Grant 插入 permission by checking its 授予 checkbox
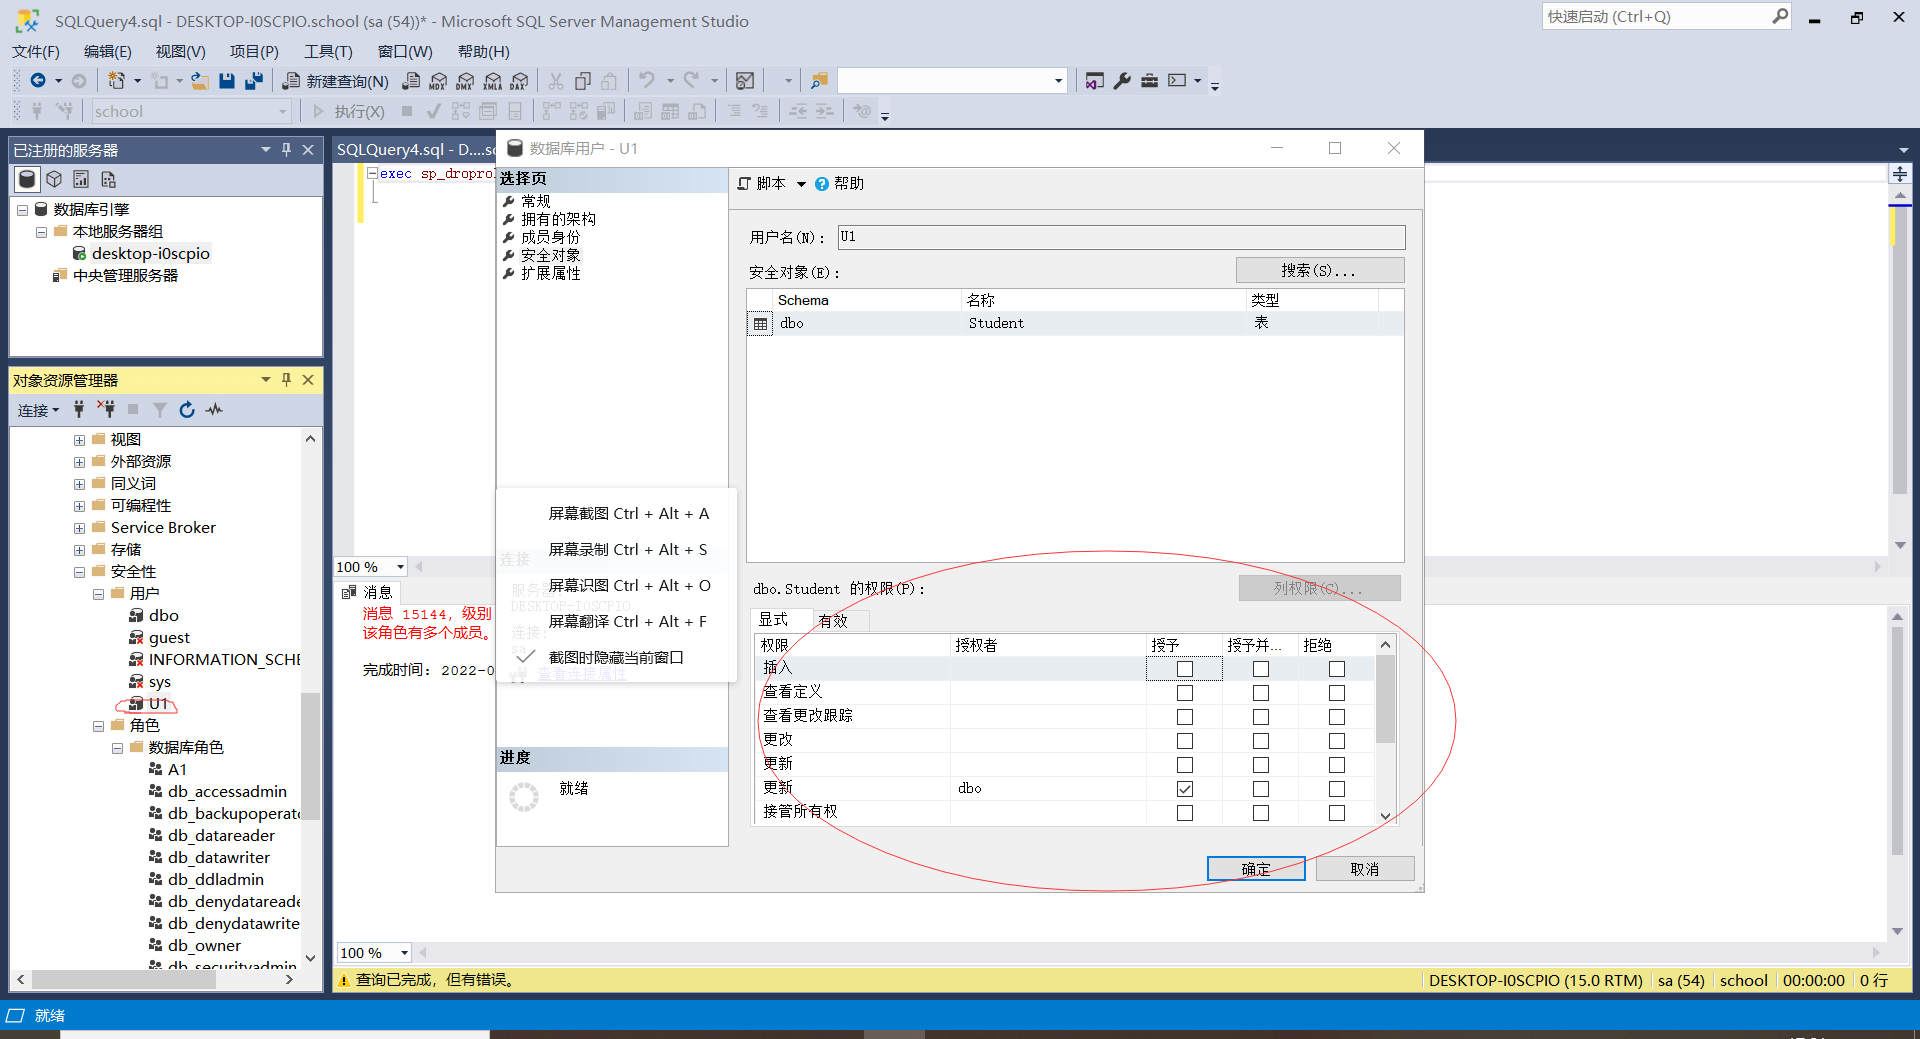Screen dimensions: 1920x1039 pyautogui.click(x=1184, y=668)
